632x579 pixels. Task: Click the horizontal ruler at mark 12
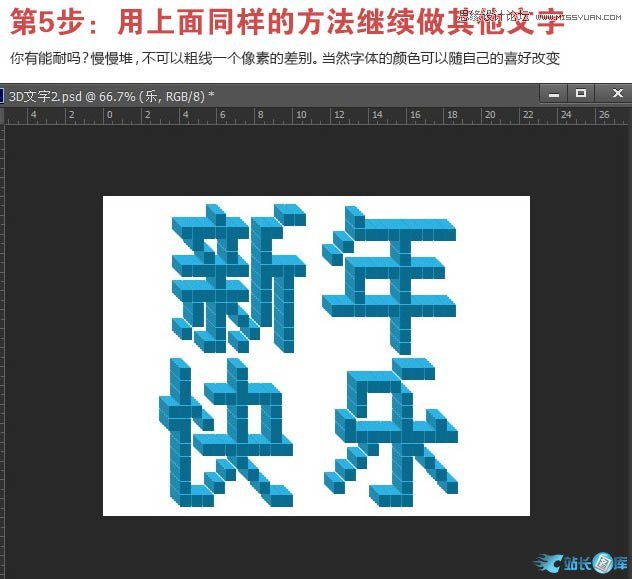pos(339,115)
